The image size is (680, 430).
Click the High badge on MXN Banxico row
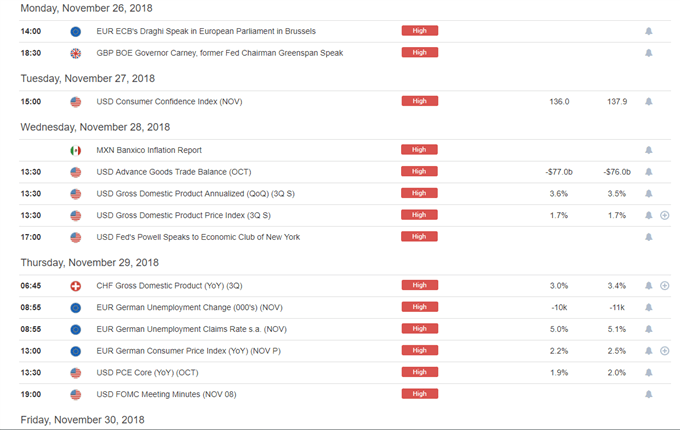click(x=420, y=150)
